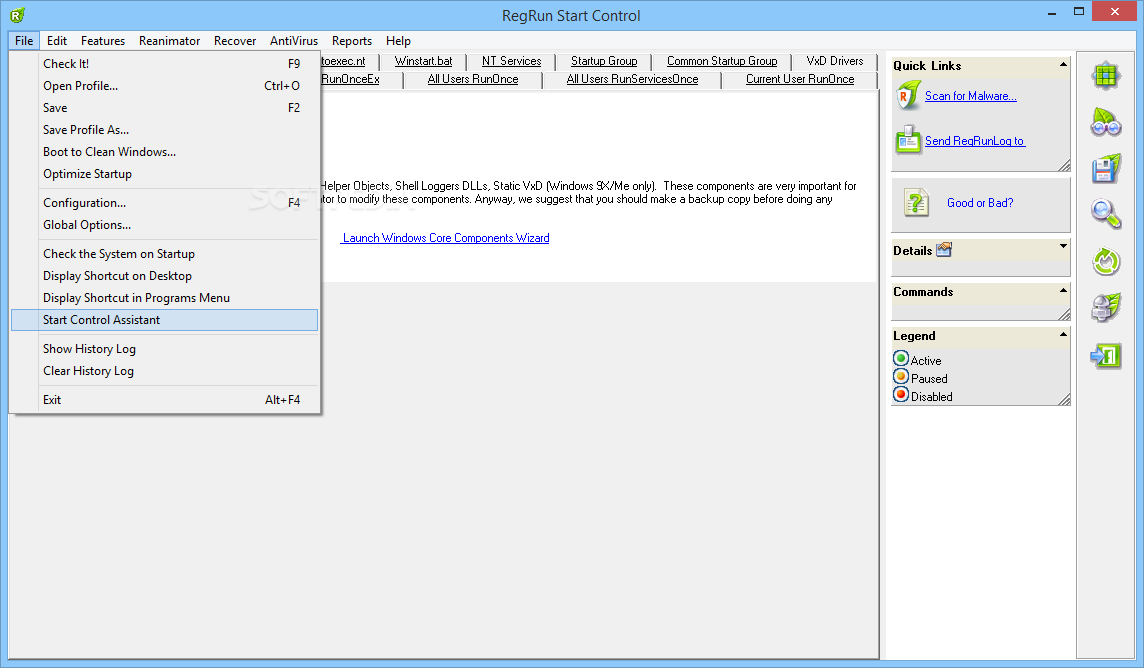Screen dimensions: 1144x668
Task: Click the printer with leaf icon
Action: pyautogui.click(x=1106, y=307)
